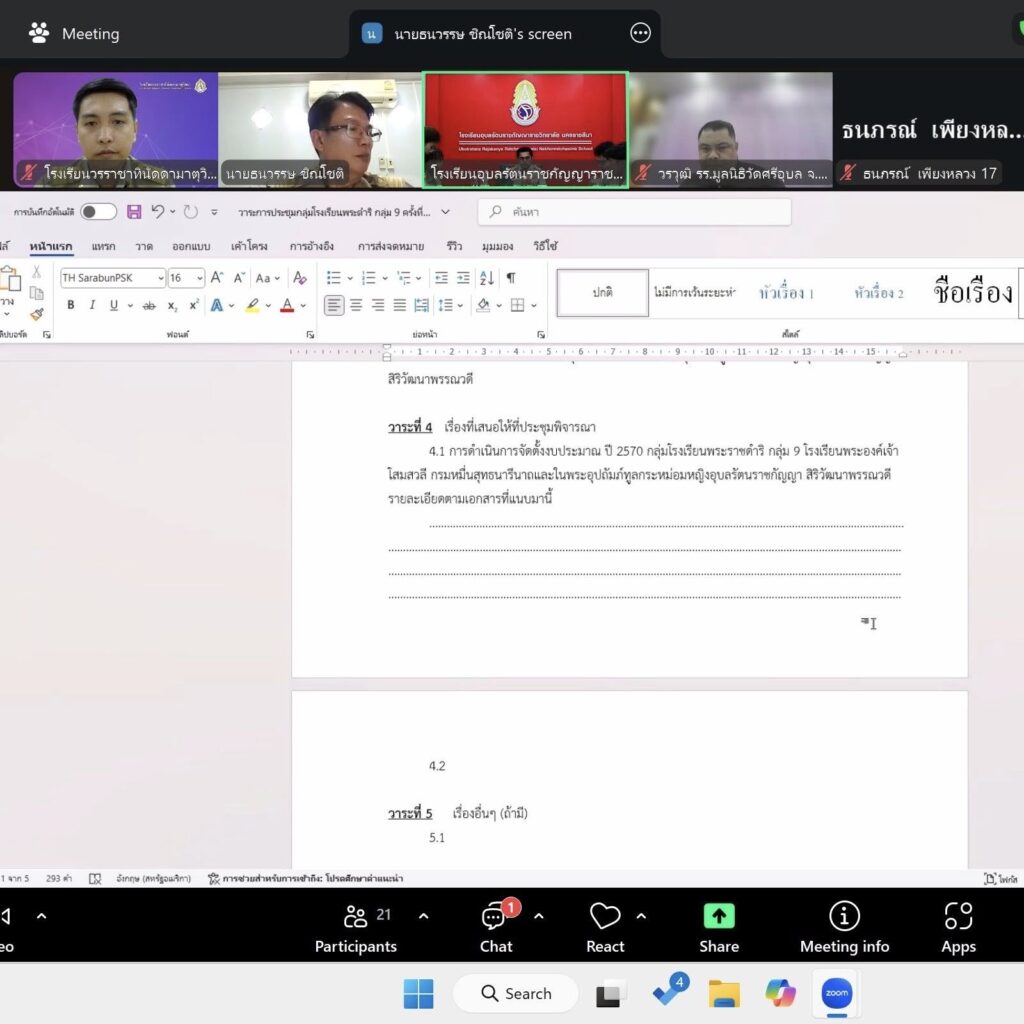This screenshot has height=1024, width=1024.
Task: Open the Participants list
Action: pos(356,928)
